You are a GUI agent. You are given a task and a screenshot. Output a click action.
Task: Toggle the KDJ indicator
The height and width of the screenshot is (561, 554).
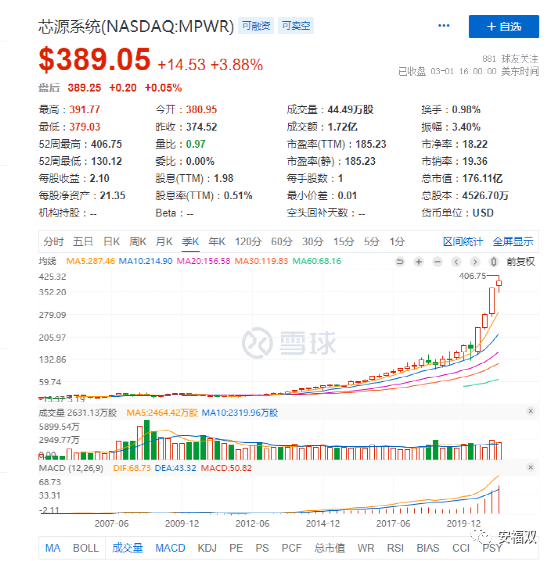pyautogui.click(x=207, y=548)
